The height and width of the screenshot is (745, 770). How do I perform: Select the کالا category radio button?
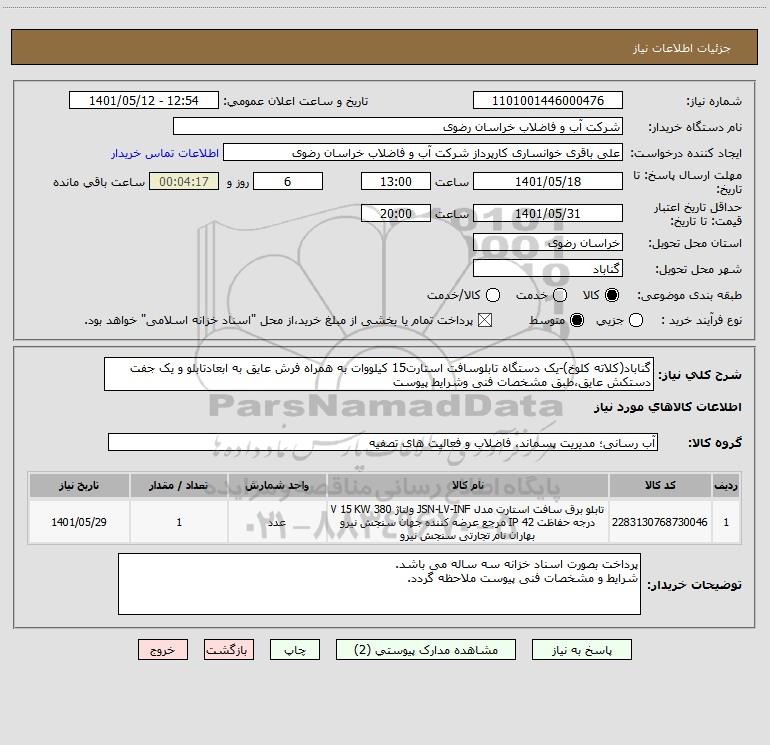[x=612, y=295]
